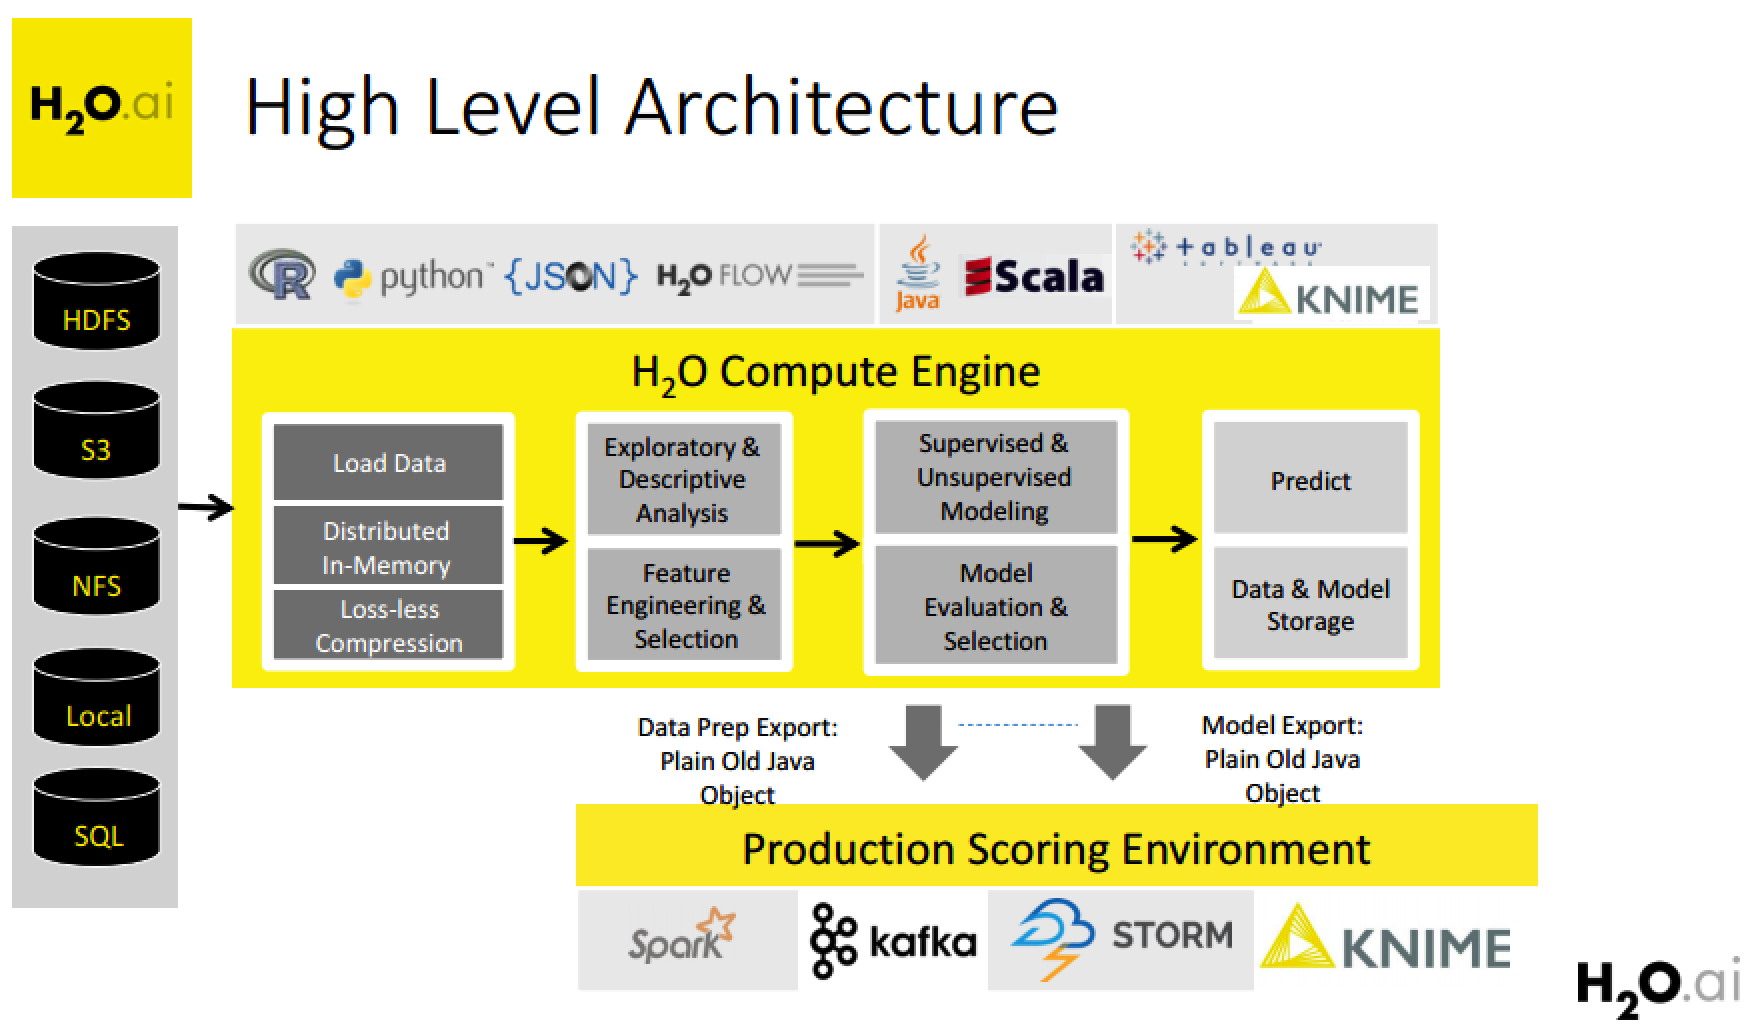Click the large KNIME logo at bottom

[1385, 942]
